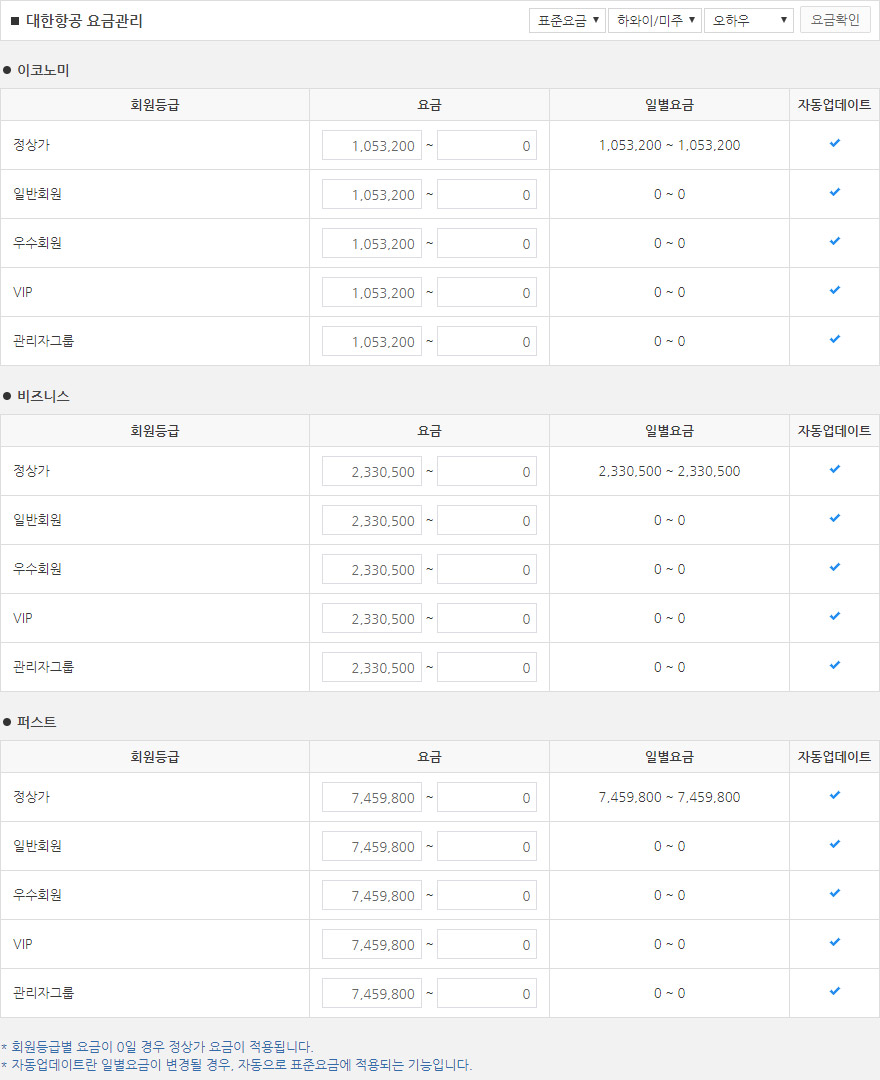The width and height of the screenshot is (880, 1080).
Task: Click the 대한항공 요금관리 page title
Action: (84, 21)
